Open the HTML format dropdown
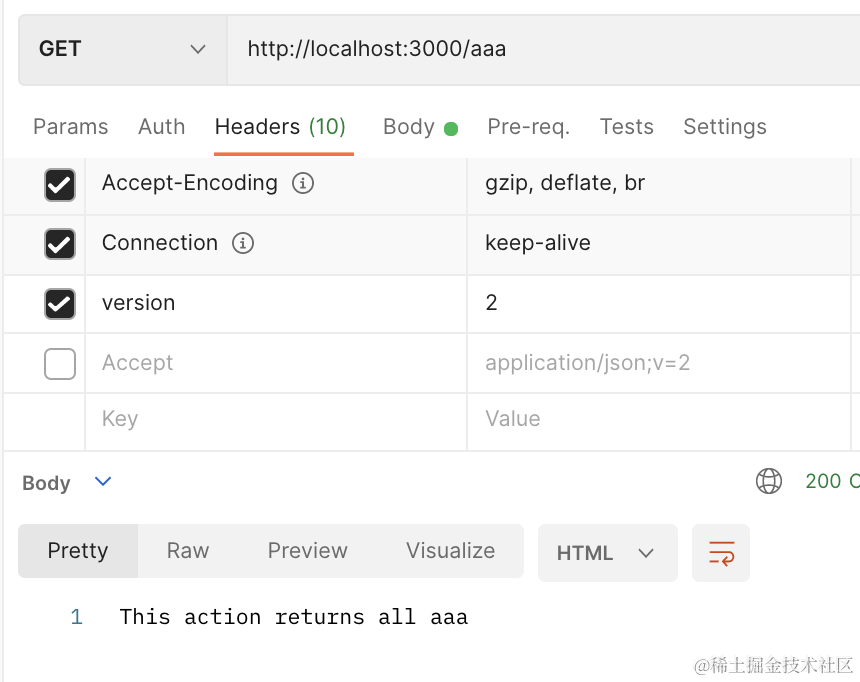This screenshot has height=682, width=860. coord(606,553)
